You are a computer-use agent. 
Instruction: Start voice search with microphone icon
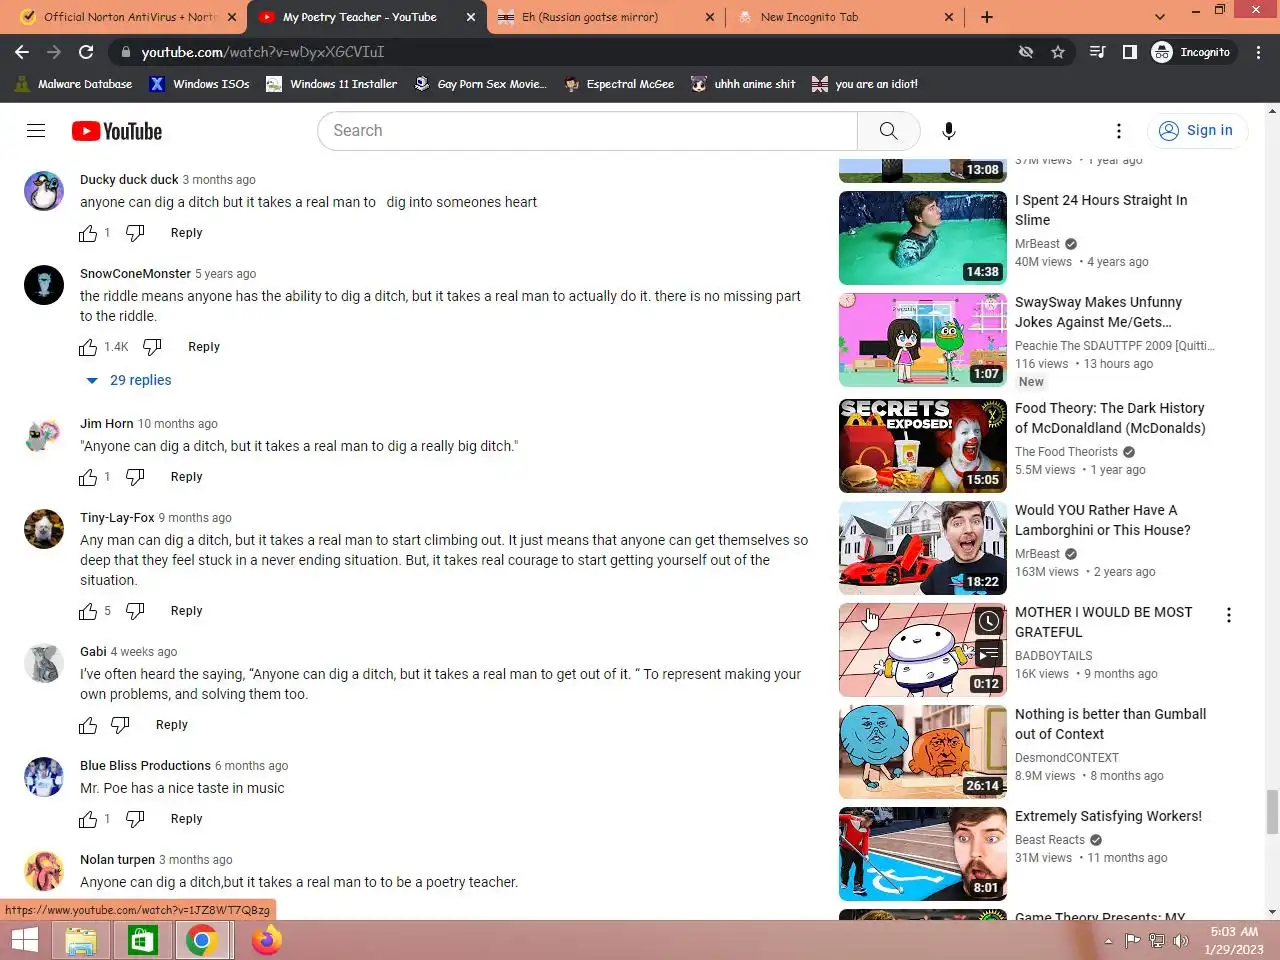(x=949, y=131)
